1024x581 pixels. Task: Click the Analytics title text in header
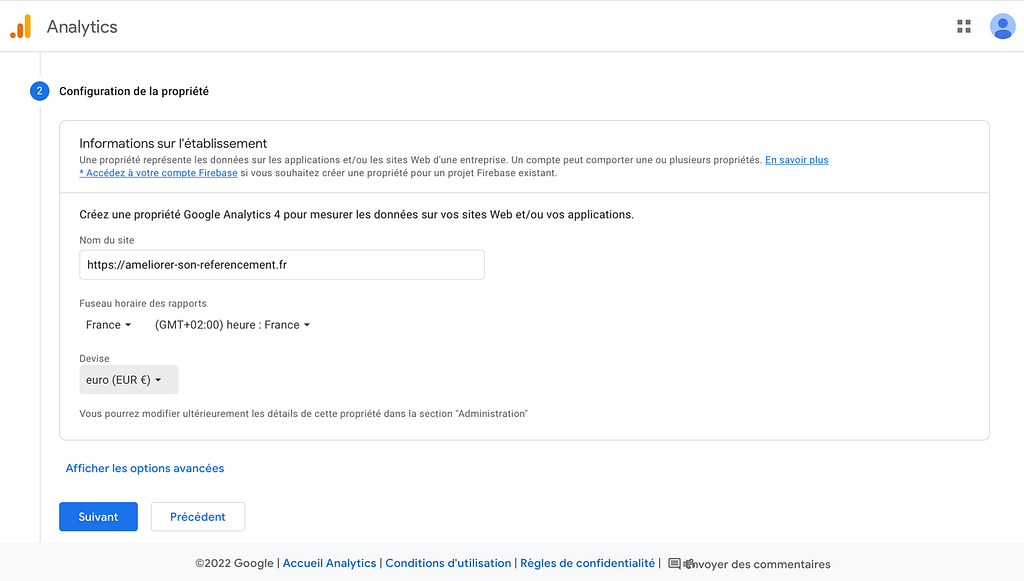(x=82, y=27)
